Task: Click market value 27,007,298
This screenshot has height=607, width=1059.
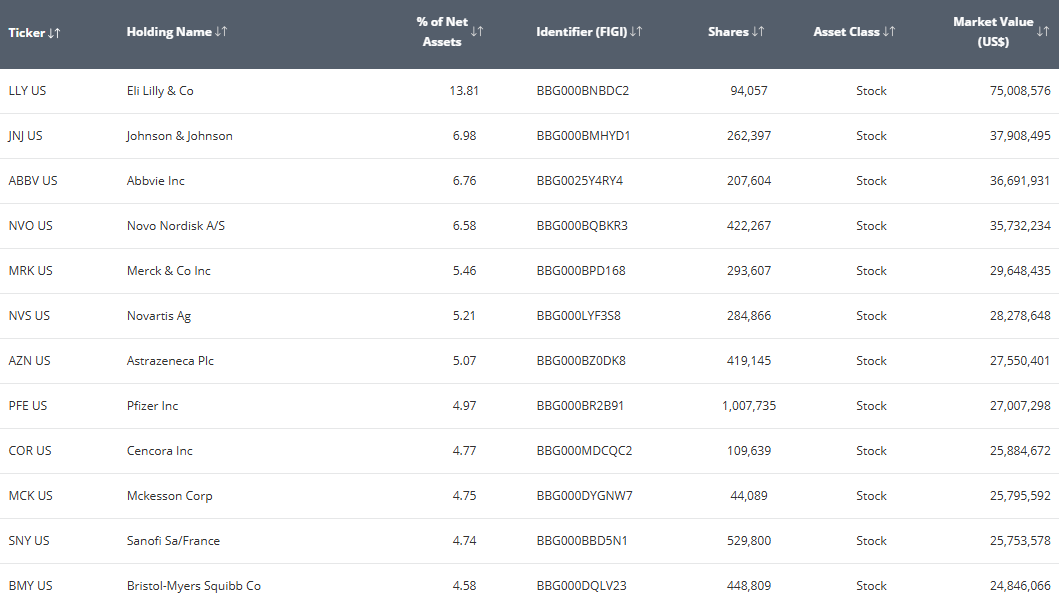Action: point(1021,406)
